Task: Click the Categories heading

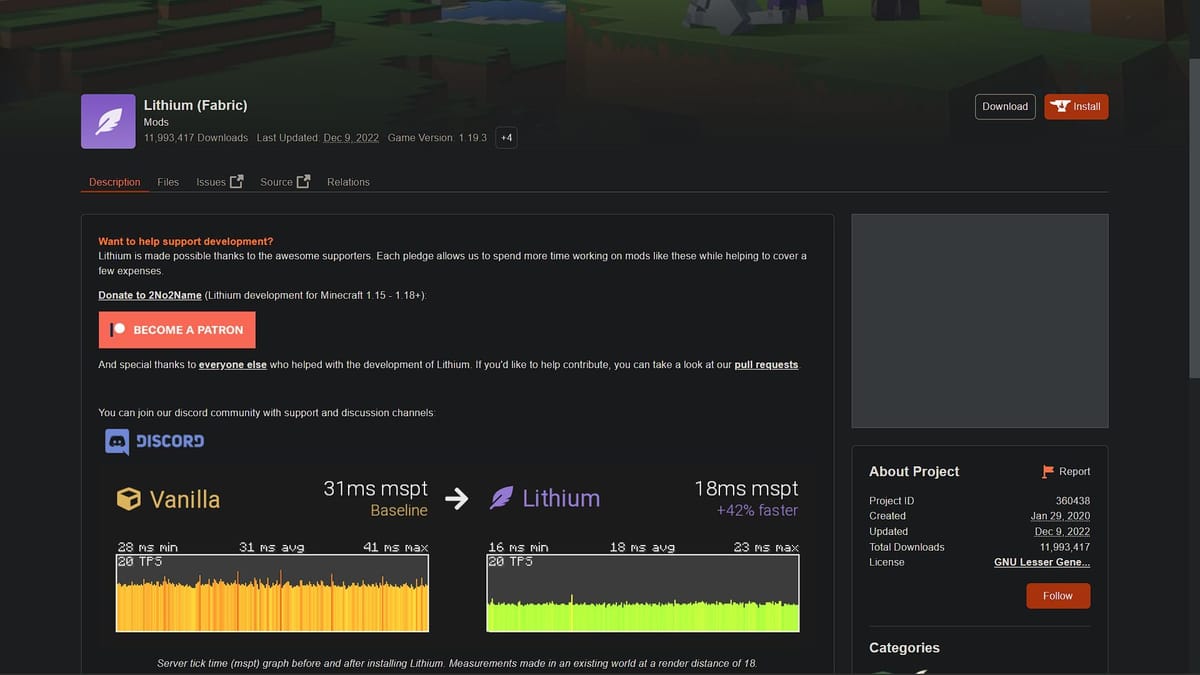Action: 904,648
